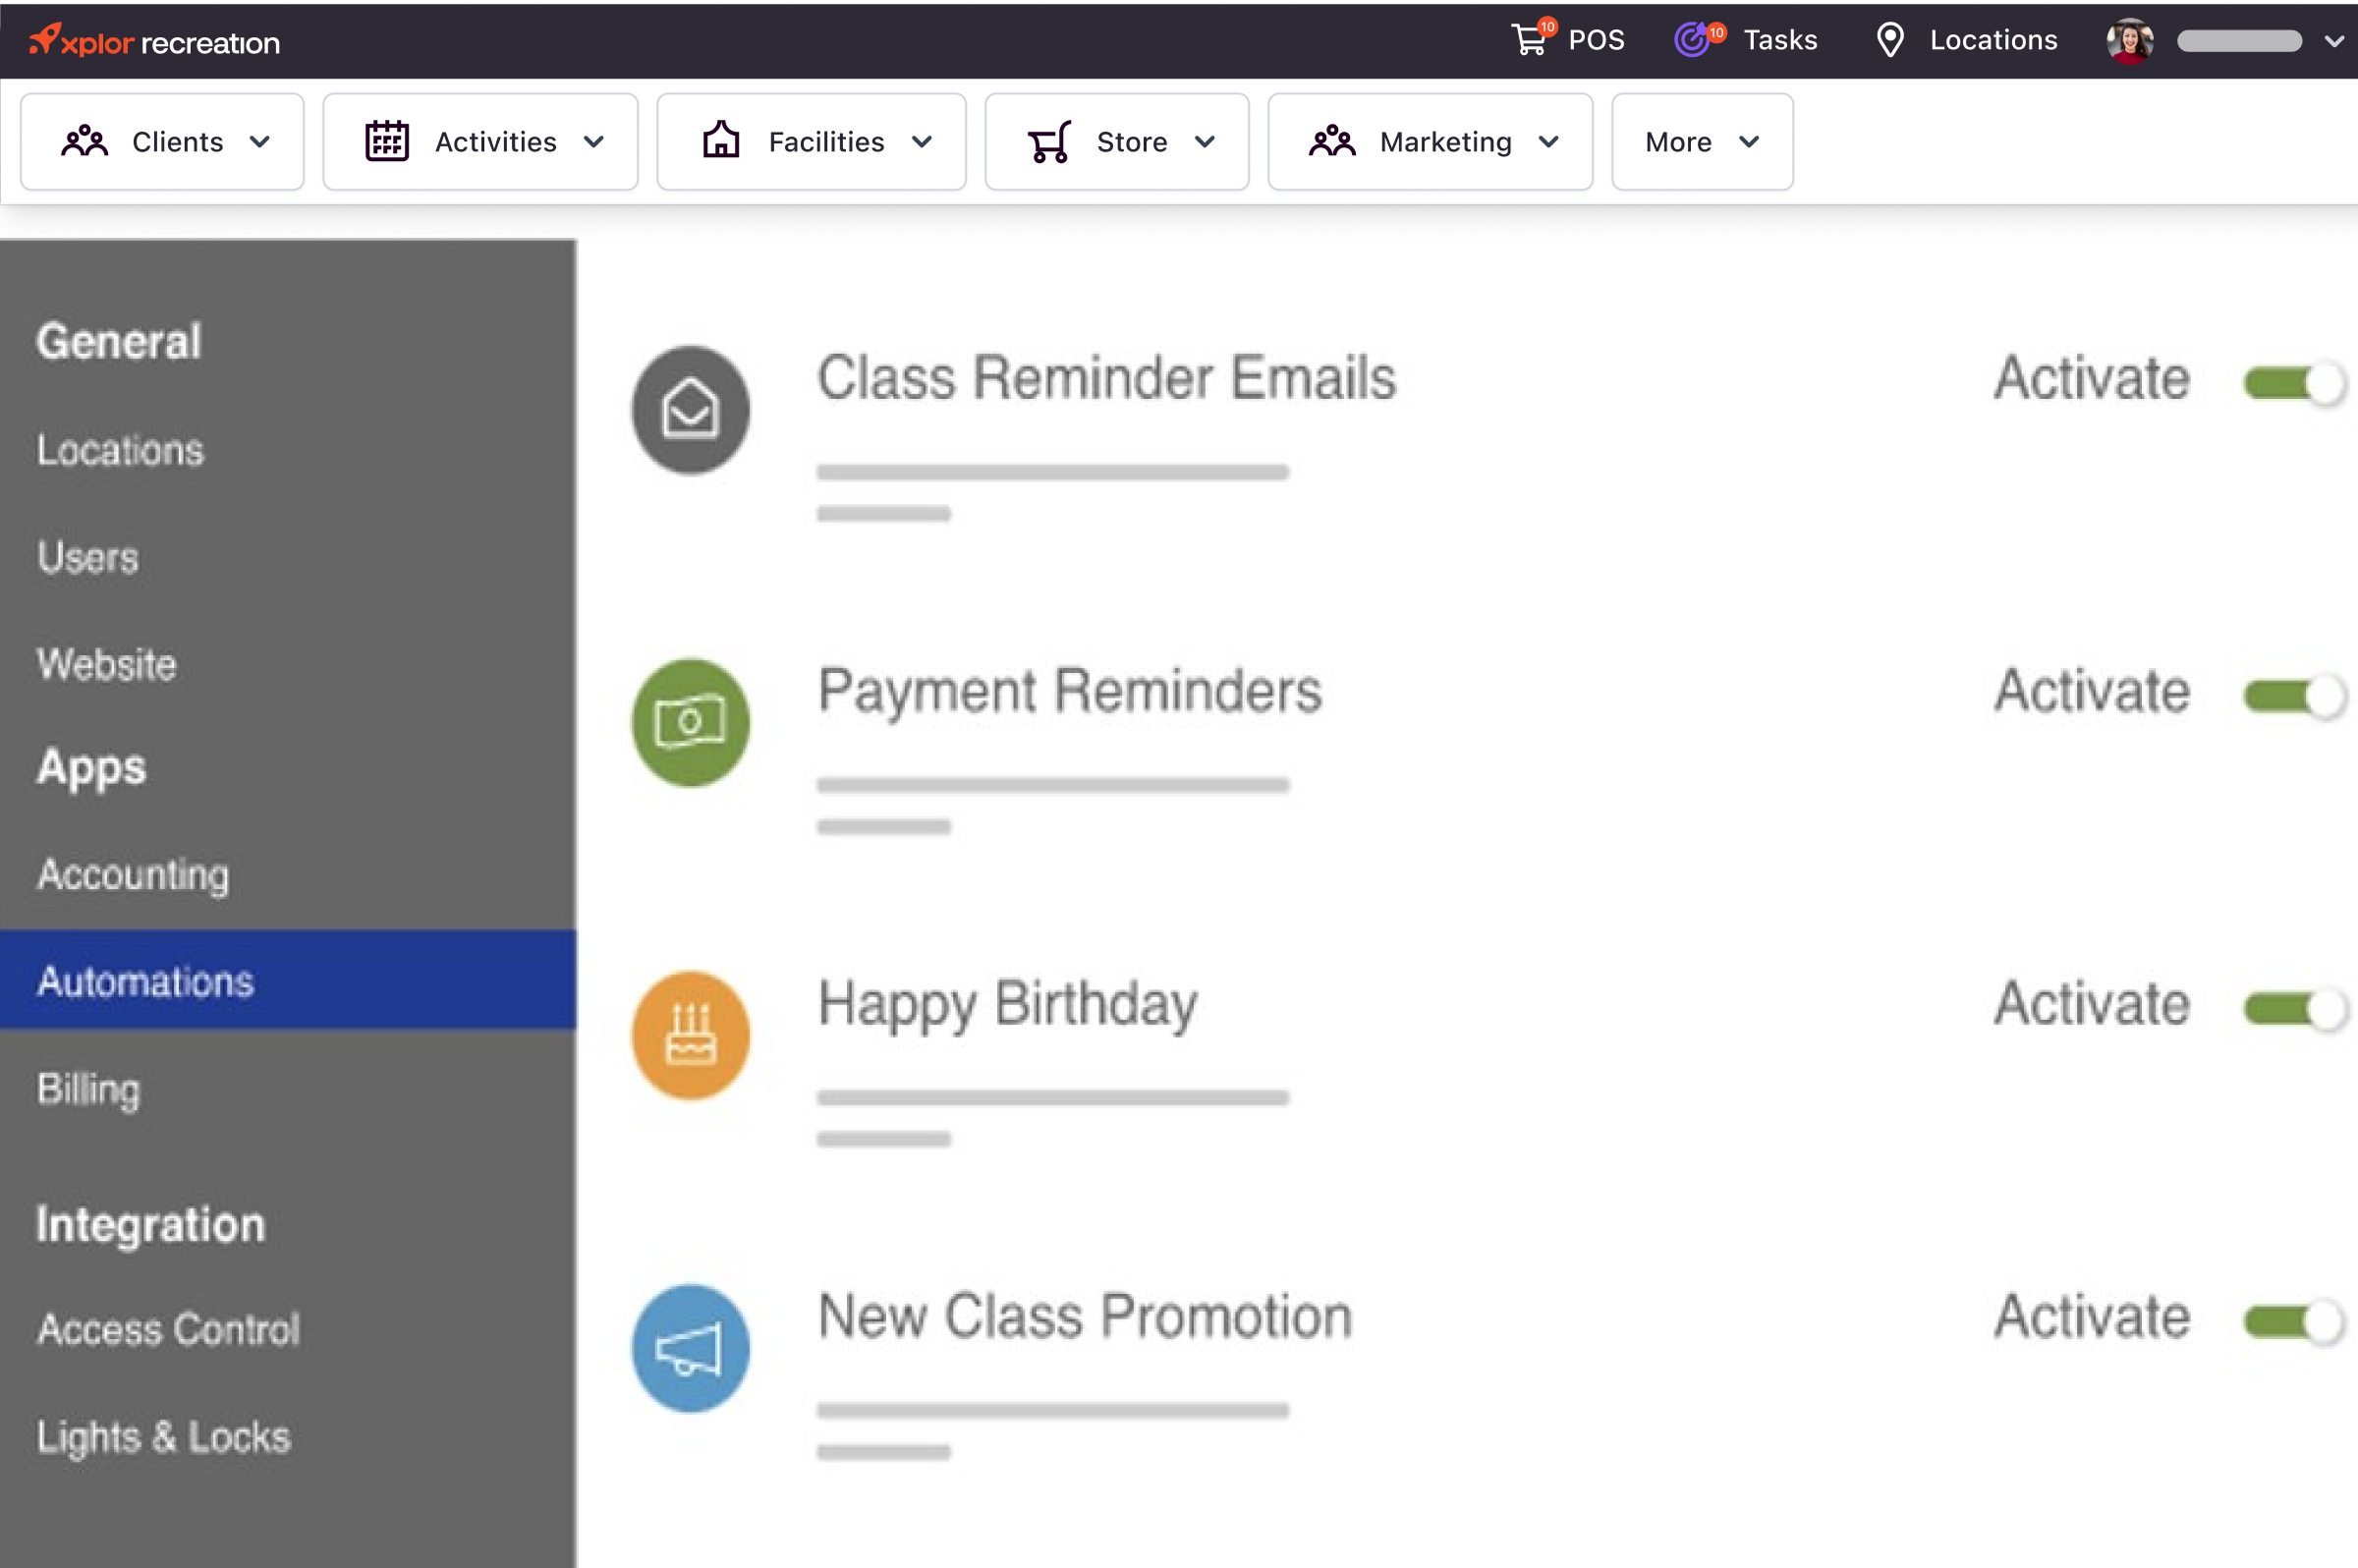Click the blue New Class Promotion megaphone icon
2358x1568 pixels.
[x=690, y=1348]
